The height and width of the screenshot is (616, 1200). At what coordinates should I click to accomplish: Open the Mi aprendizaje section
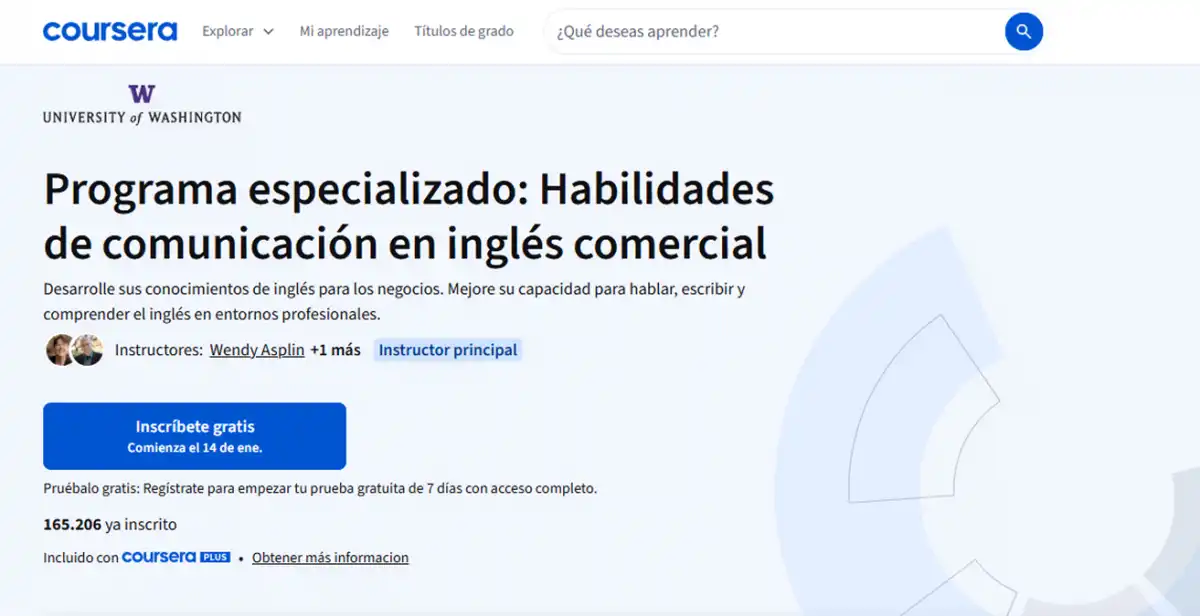pos(344,31)
